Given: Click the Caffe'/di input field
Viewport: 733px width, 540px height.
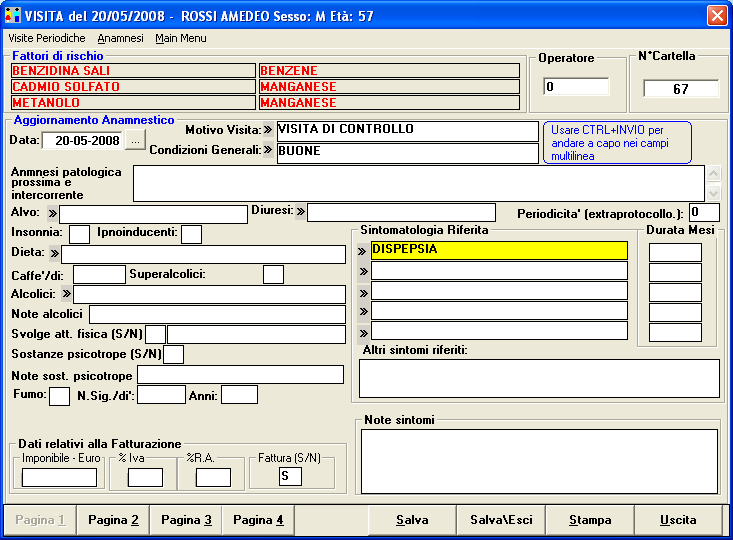Looking at the screenshot, I should [x=100, y=274].
